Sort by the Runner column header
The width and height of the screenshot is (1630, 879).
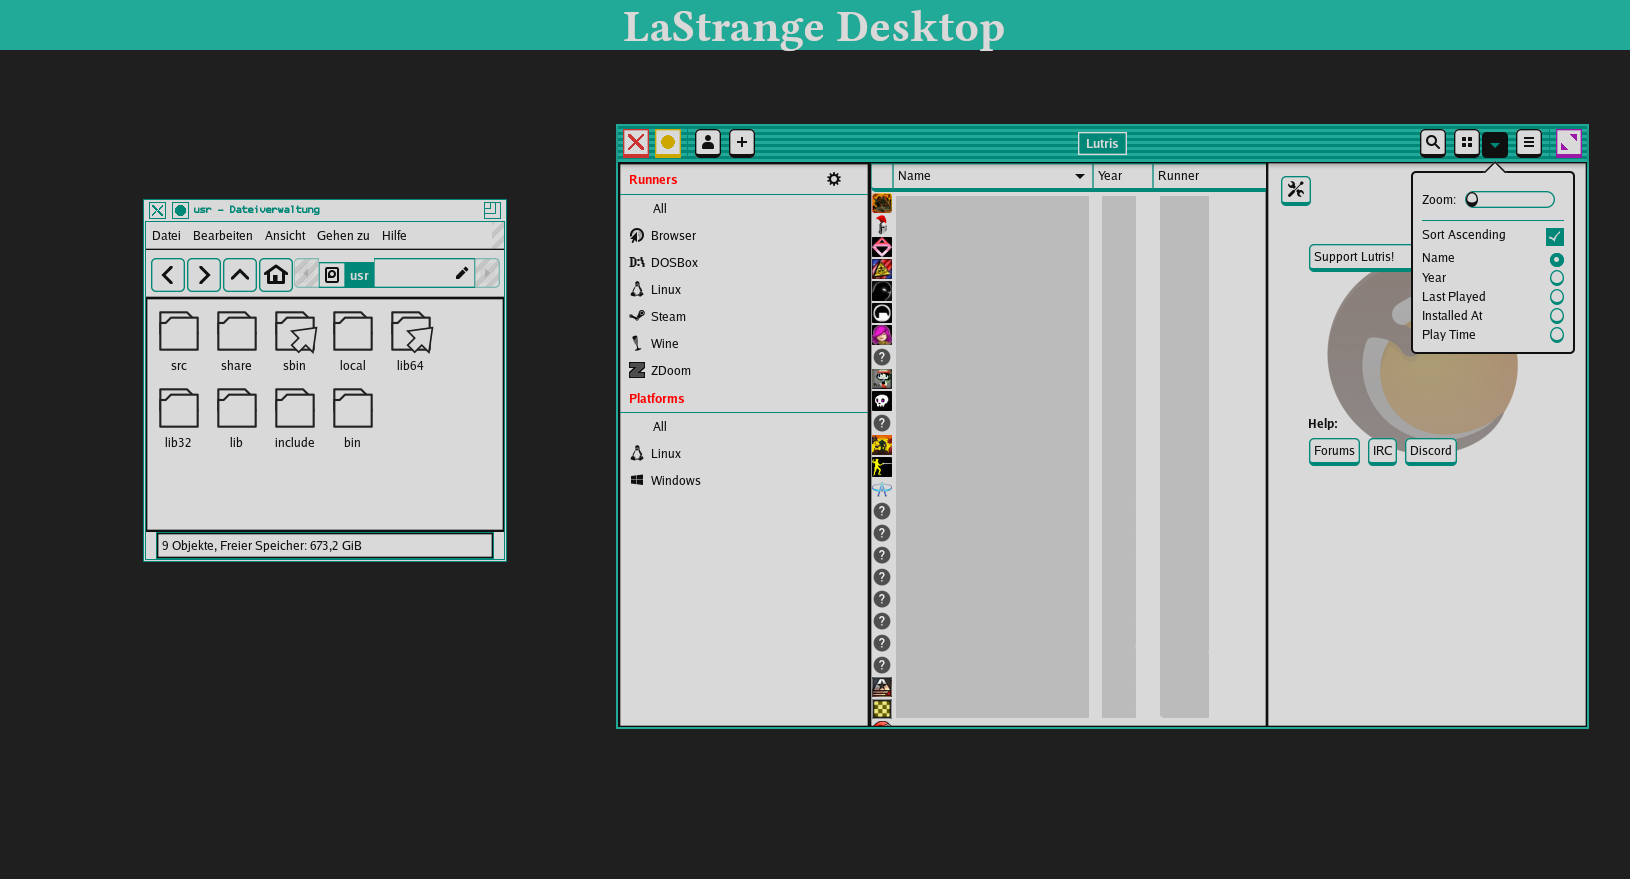[x=1209, y=176]
